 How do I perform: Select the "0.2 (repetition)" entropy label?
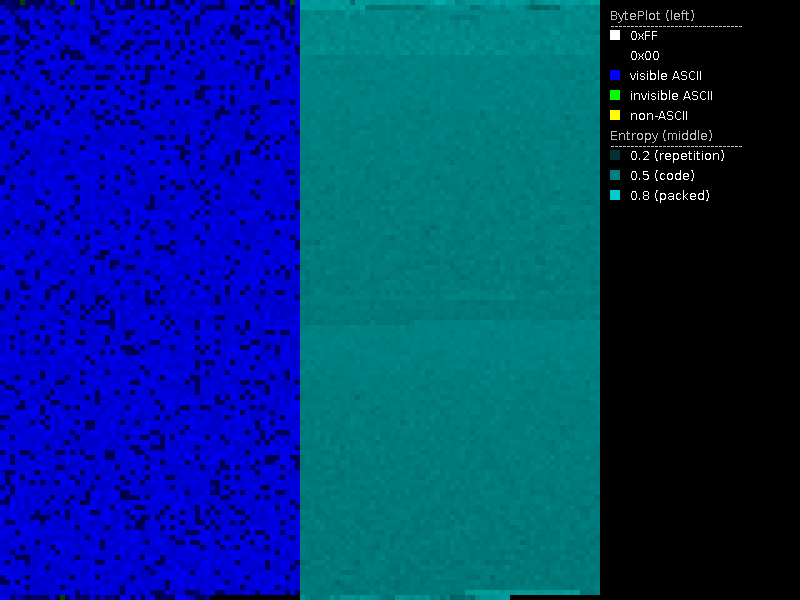pyautogui.click(x=677, y=156)
